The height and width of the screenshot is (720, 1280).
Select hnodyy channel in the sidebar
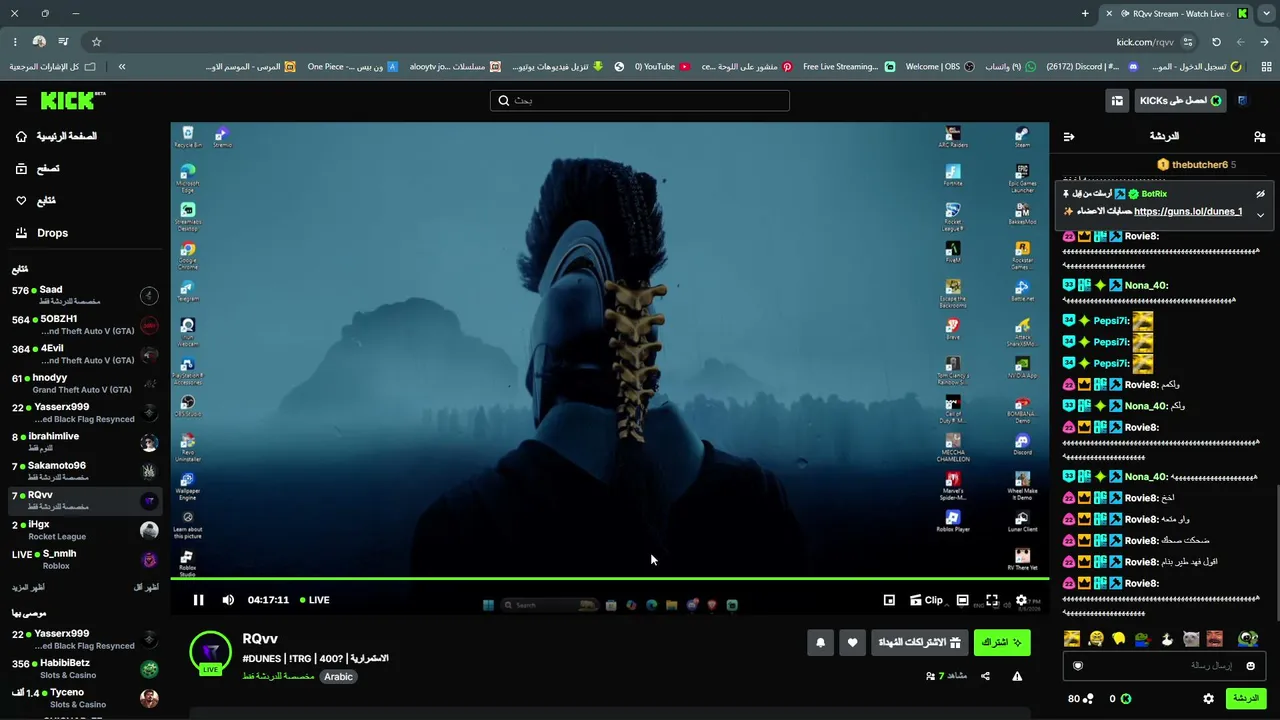[85, 384]
